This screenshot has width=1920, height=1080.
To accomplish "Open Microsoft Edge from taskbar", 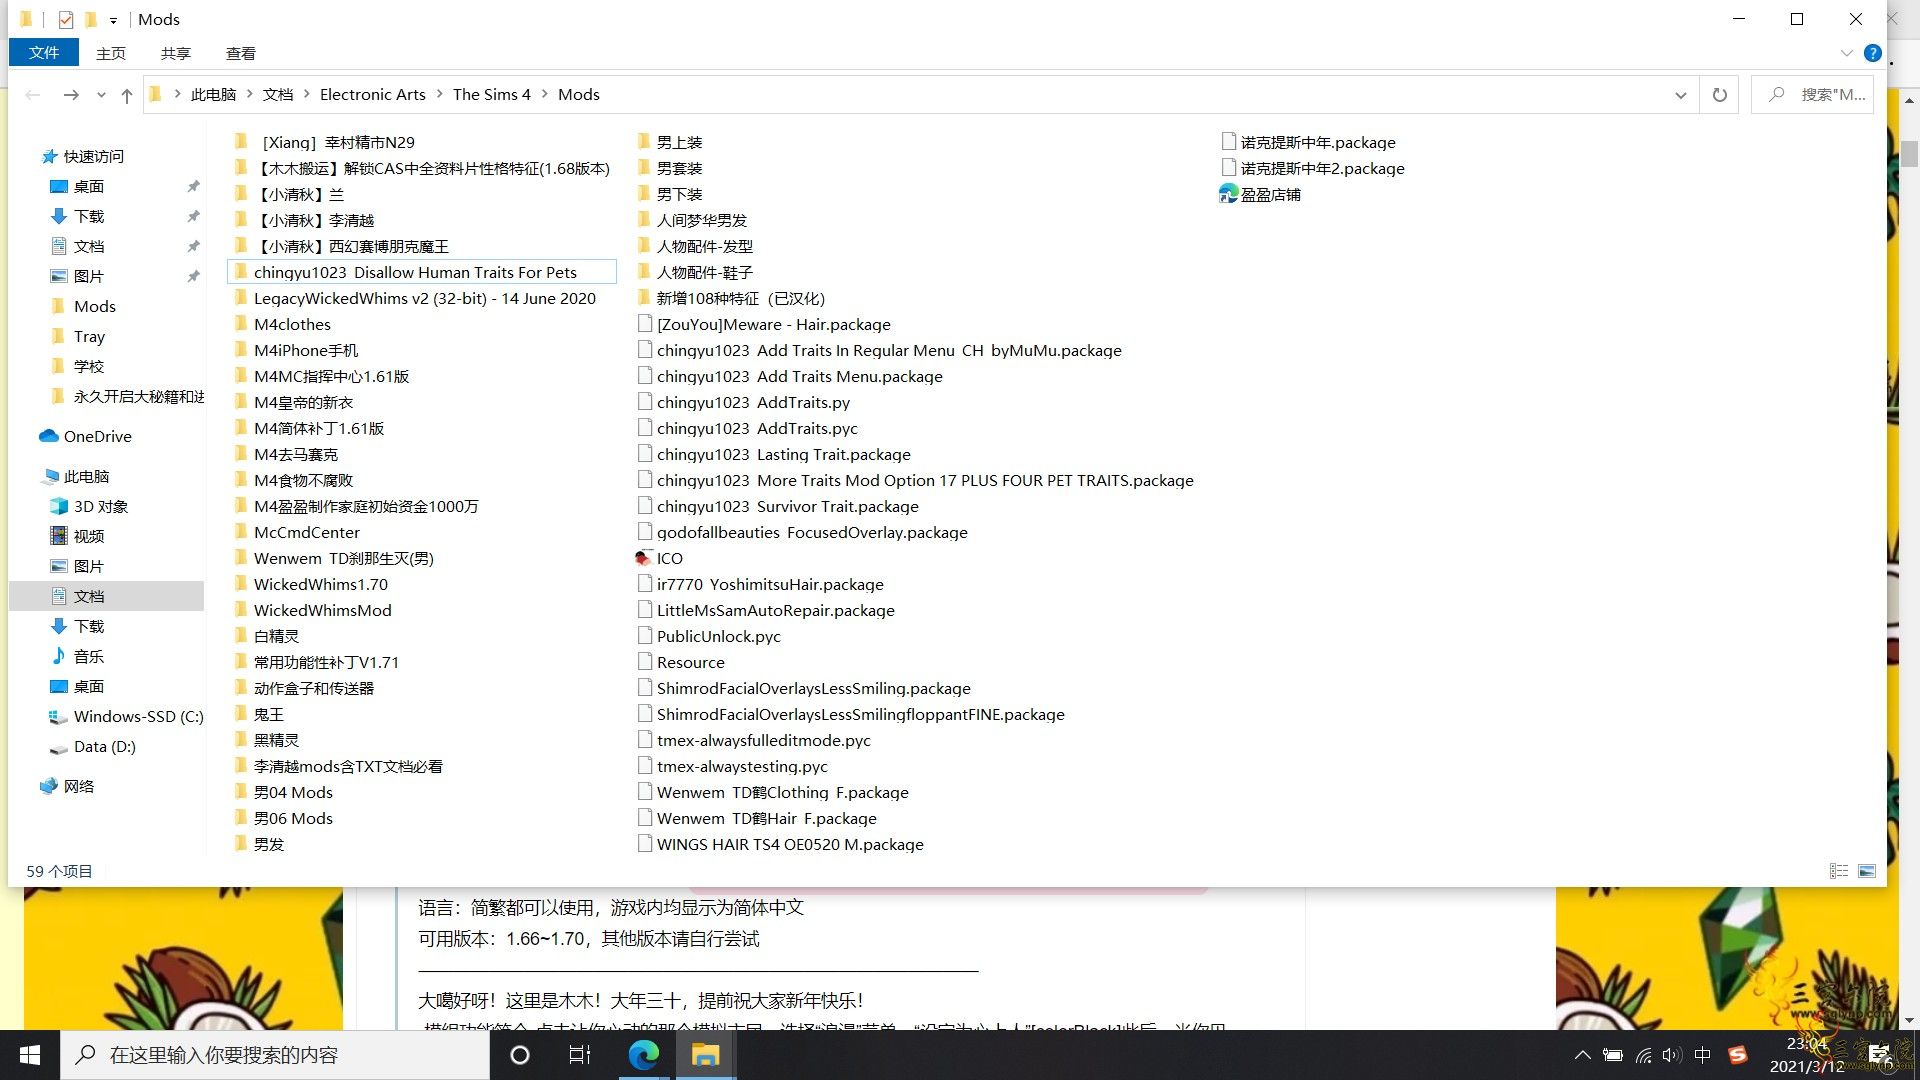I will [644, 1055].
